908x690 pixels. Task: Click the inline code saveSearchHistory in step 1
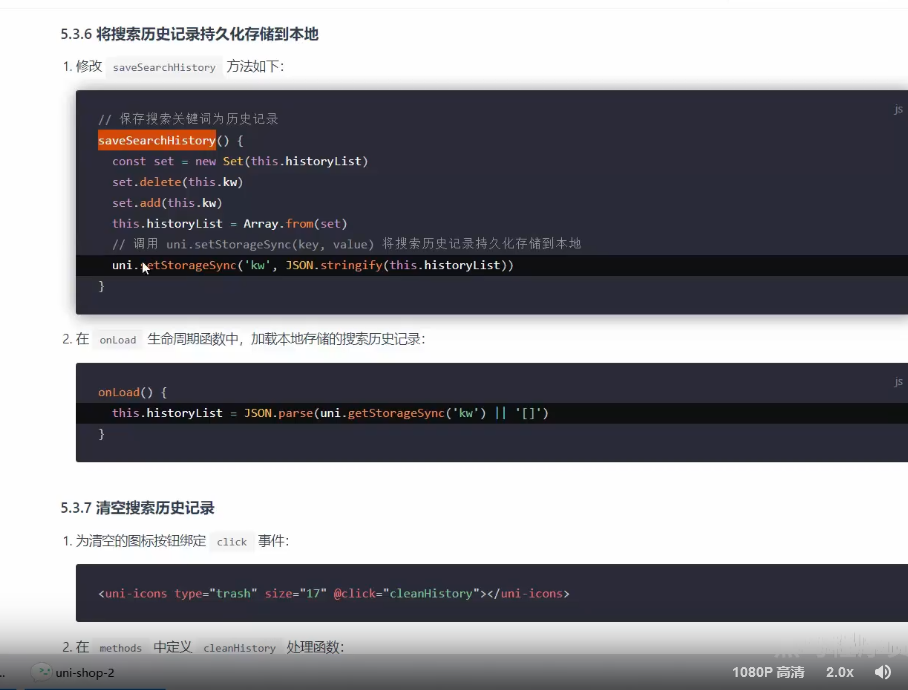(164, 67)
